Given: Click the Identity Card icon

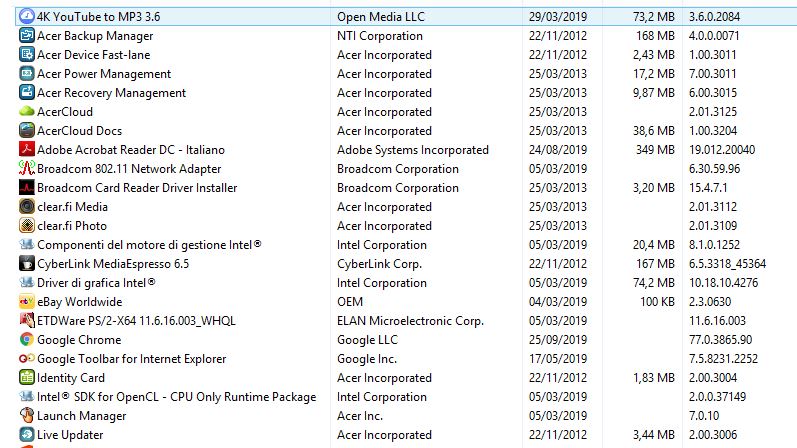Looking at the screenshot, I should pos(26,377).
